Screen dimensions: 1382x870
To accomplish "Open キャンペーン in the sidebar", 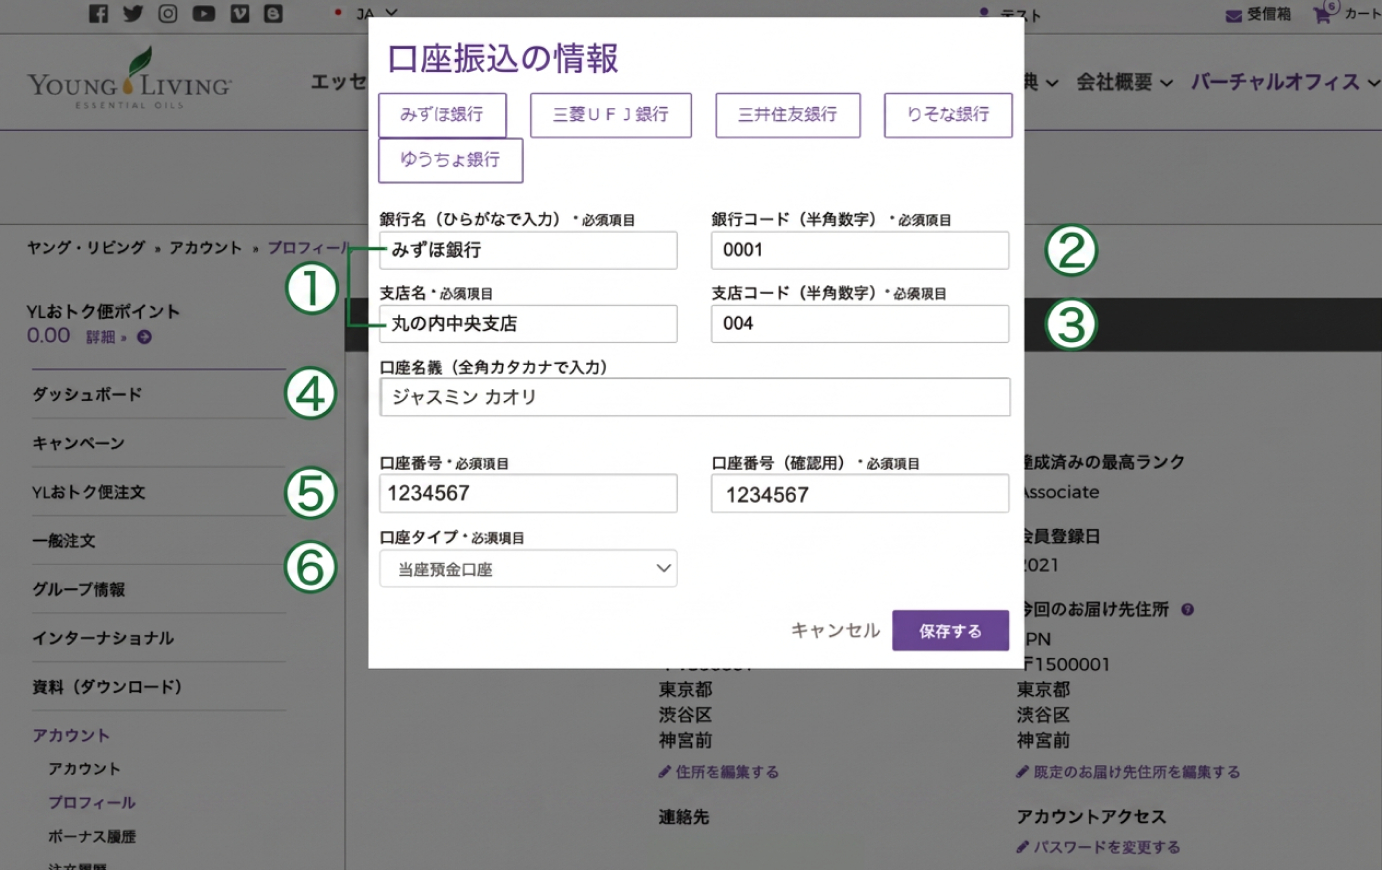I will coord(78,443).
